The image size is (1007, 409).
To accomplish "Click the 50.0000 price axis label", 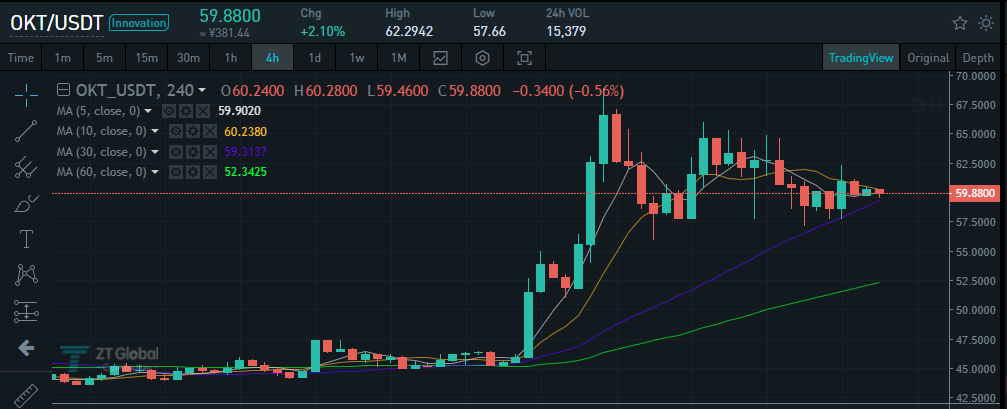I will click(x=975, y=310).
